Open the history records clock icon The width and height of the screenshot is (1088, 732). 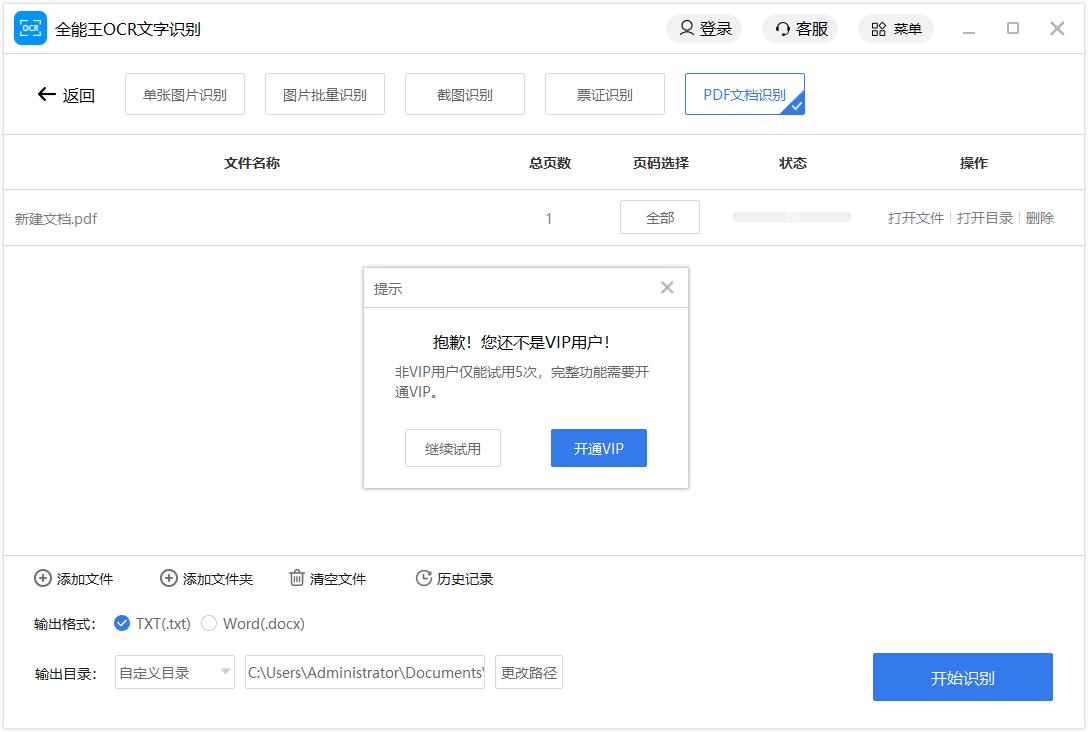(423, 578)
